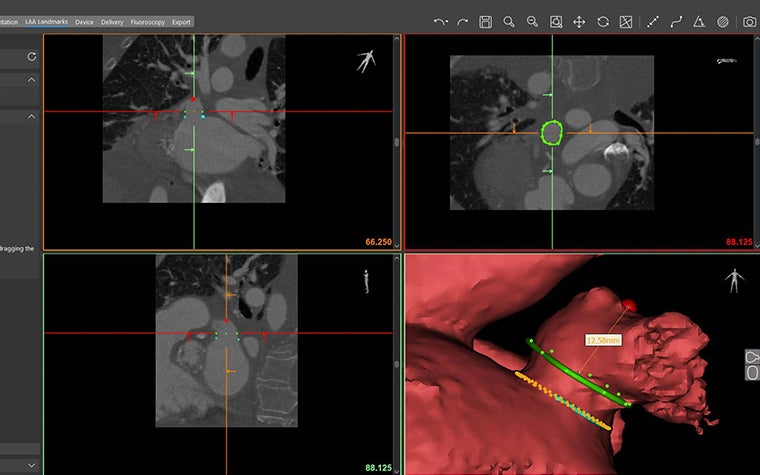The width and height of the screenshot is (760, 475).
Task: Click scroll-down arrow of green-bordered view
Action: point(396,470)
